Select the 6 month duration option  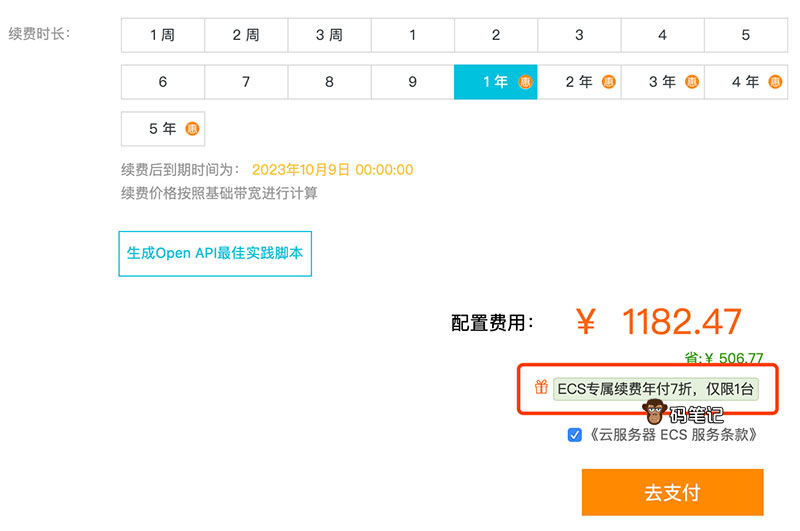tap(162, 82)
